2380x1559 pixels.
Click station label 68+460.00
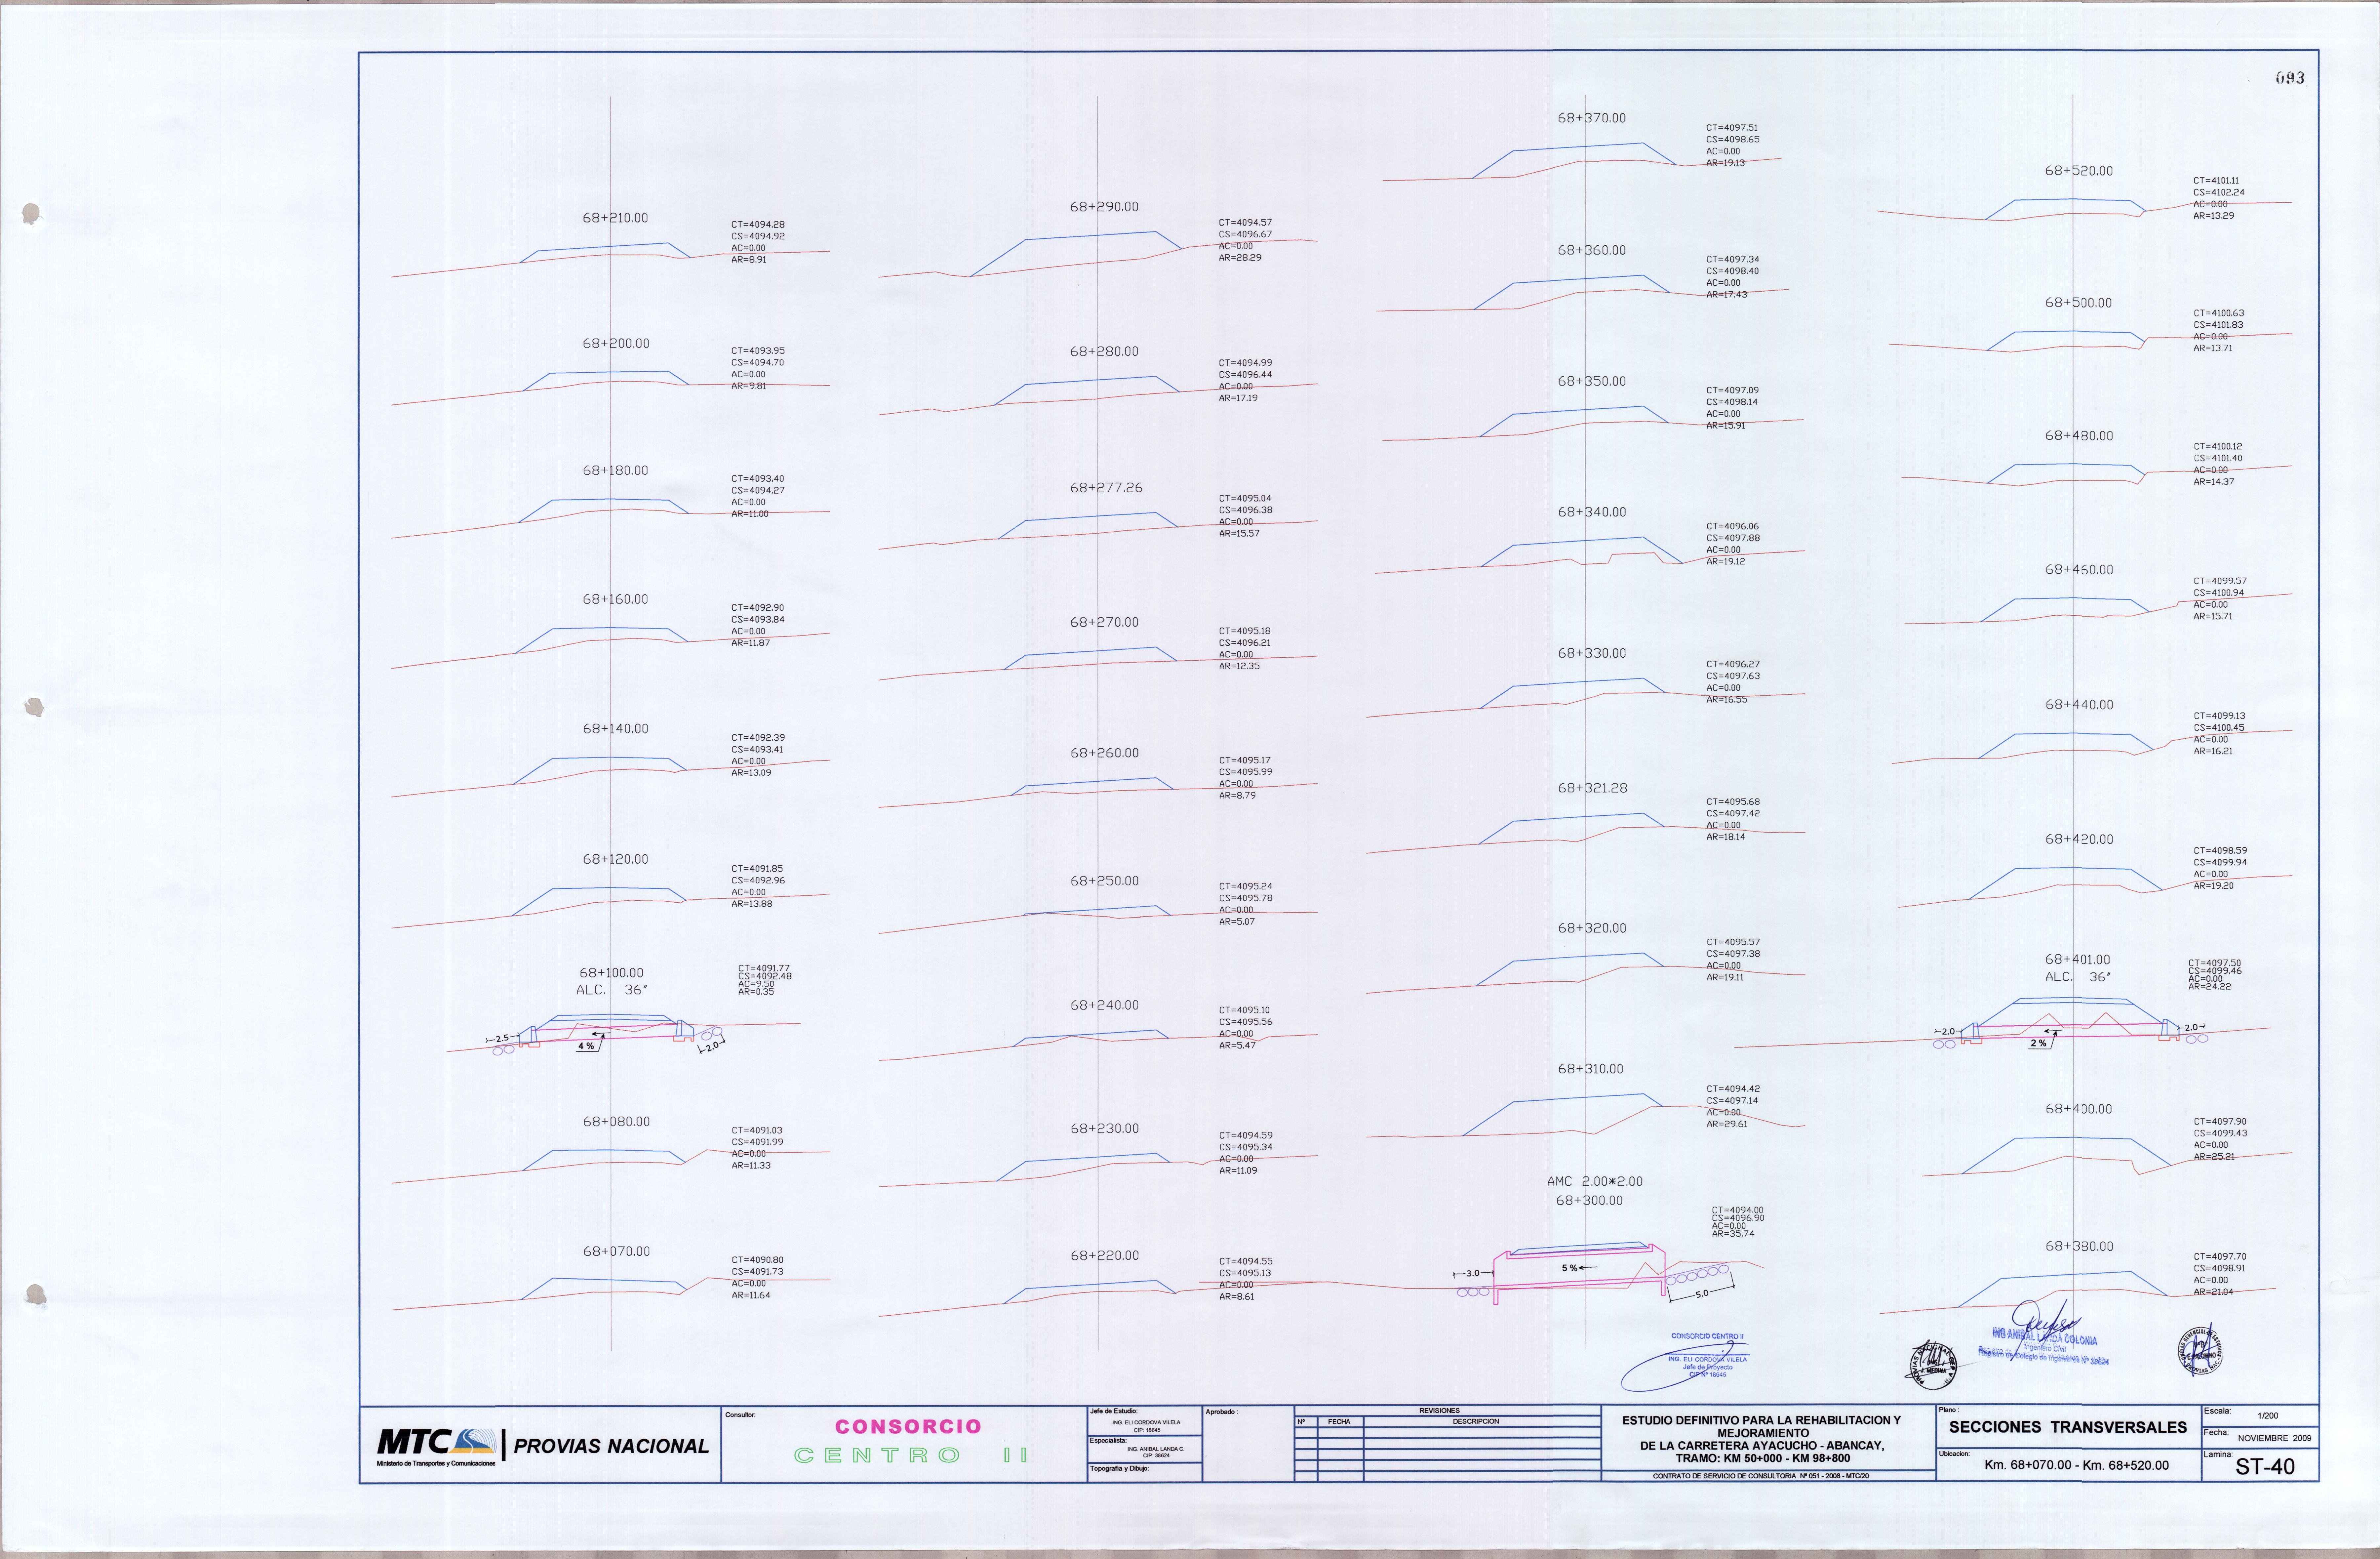coord(2079,570)
